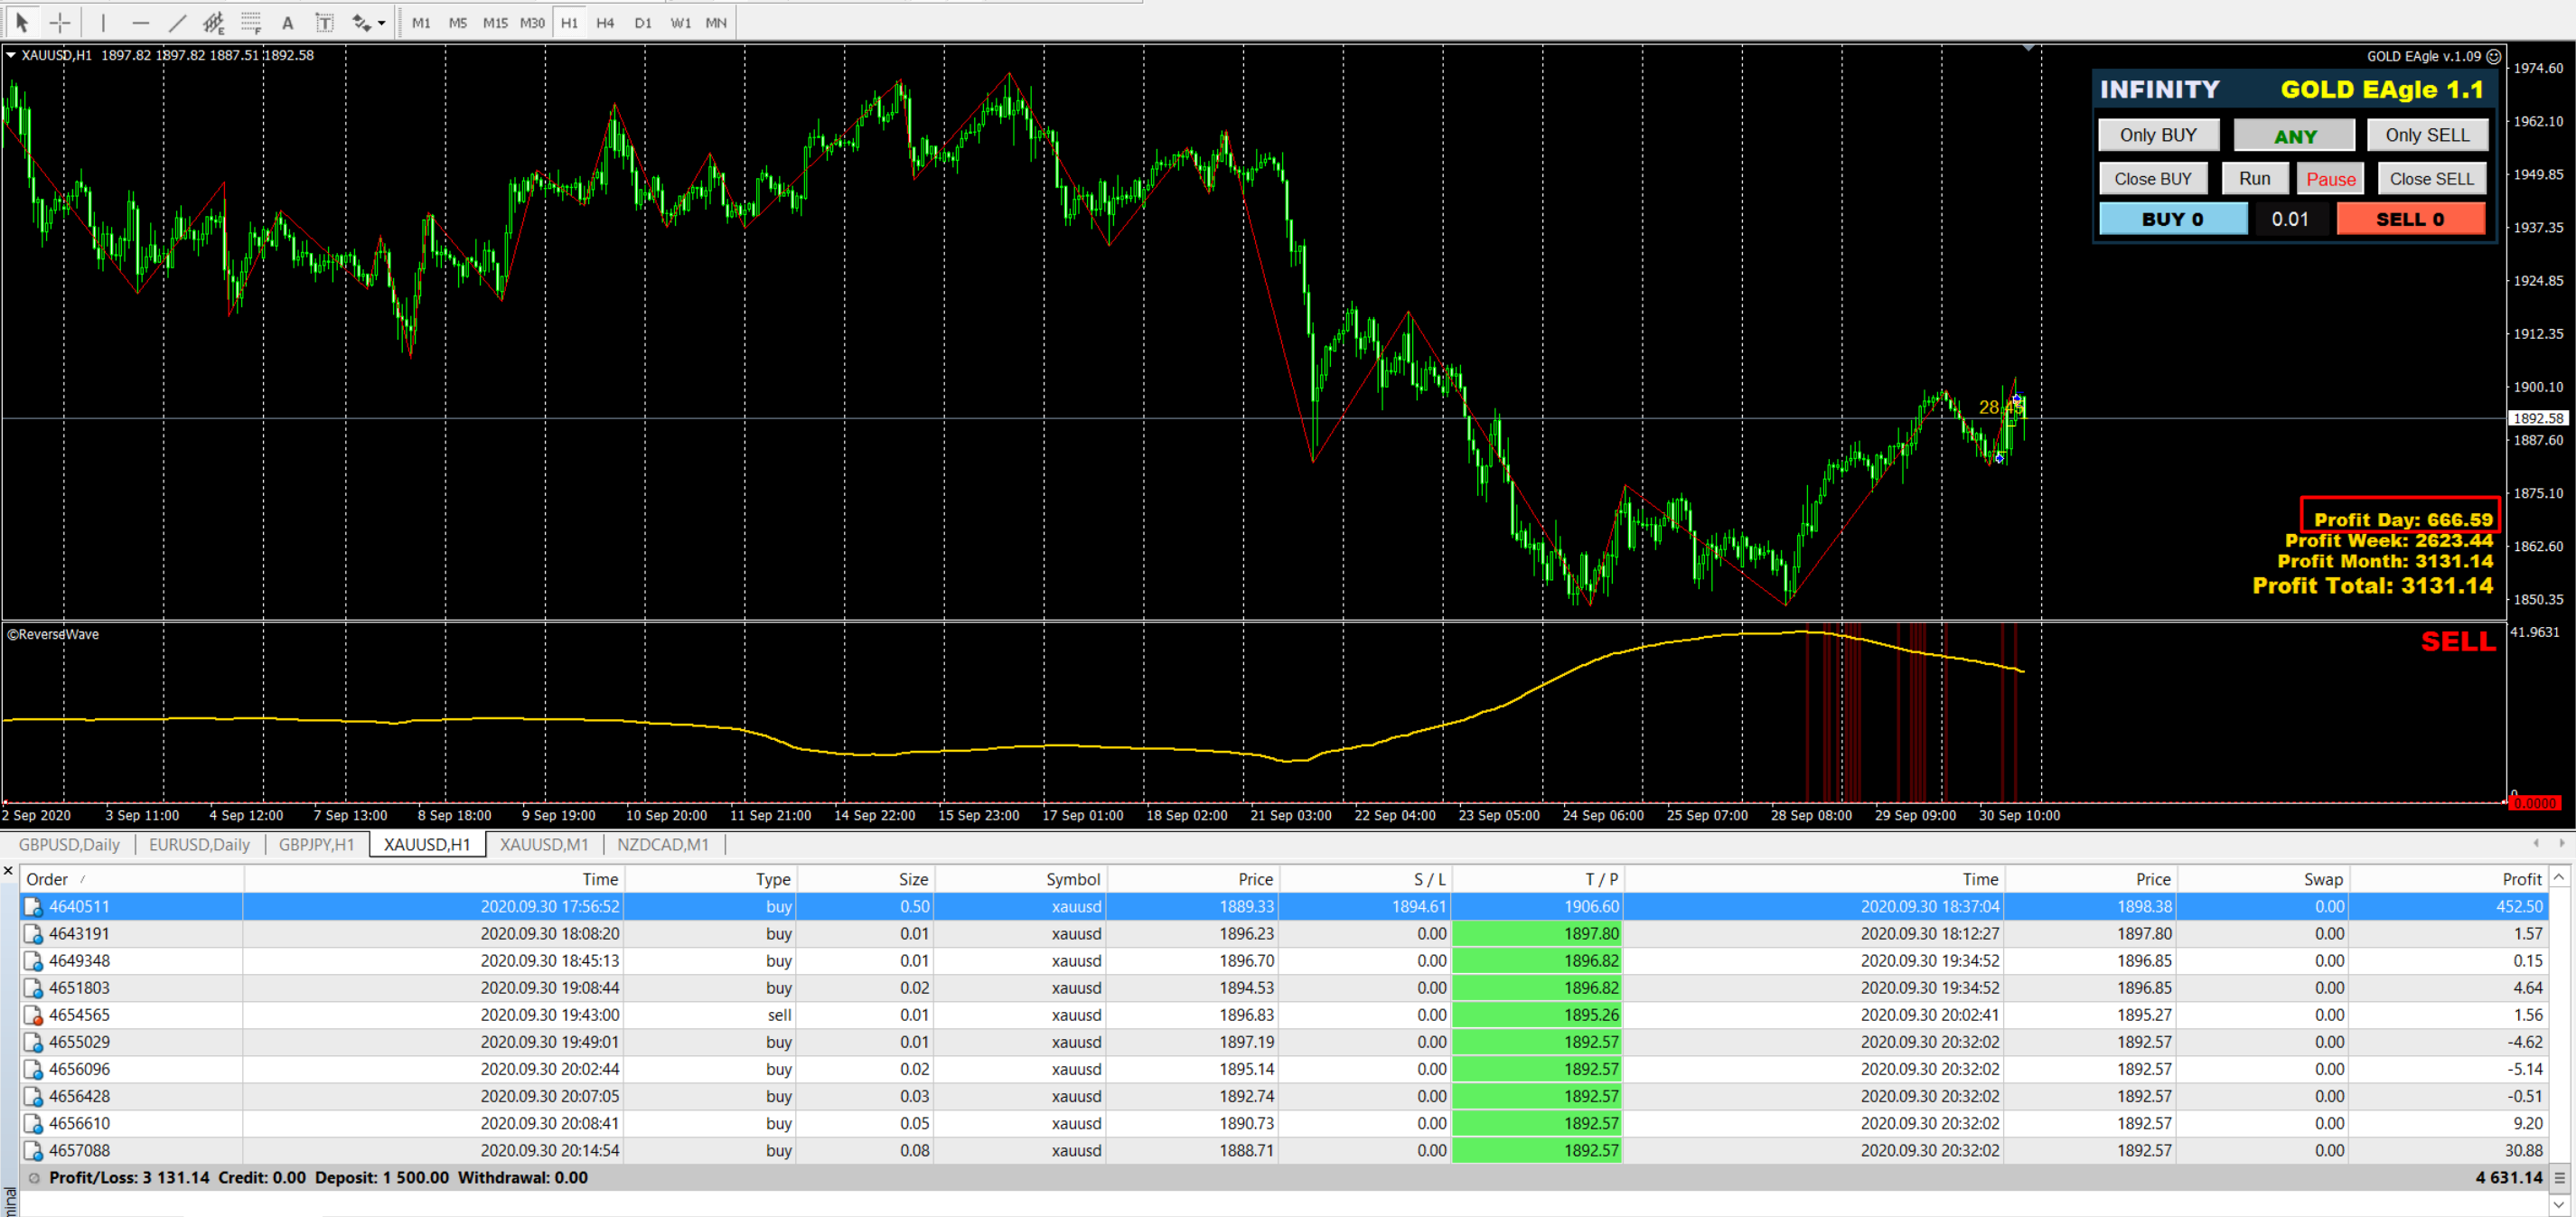Click the red Pause button
This screenshot has height=1217, width=2576.
pyautogui.click(x=2330, y=179)
